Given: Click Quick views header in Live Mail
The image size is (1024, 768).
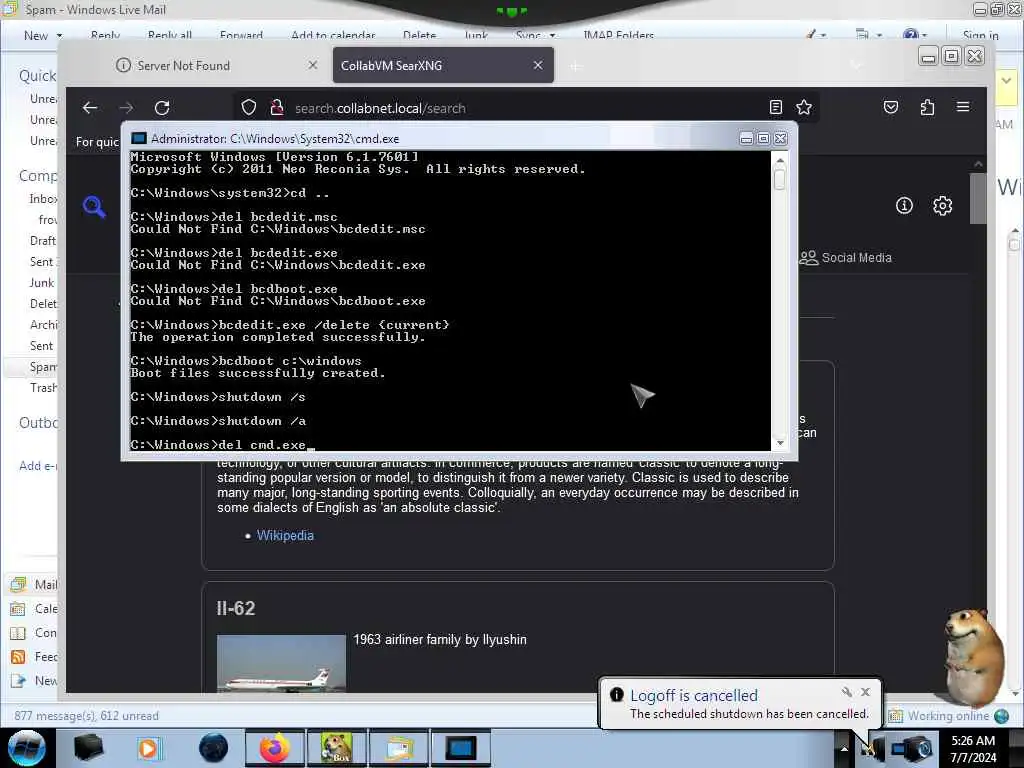Looking at the screenshot, I should [x=38, y=76].
